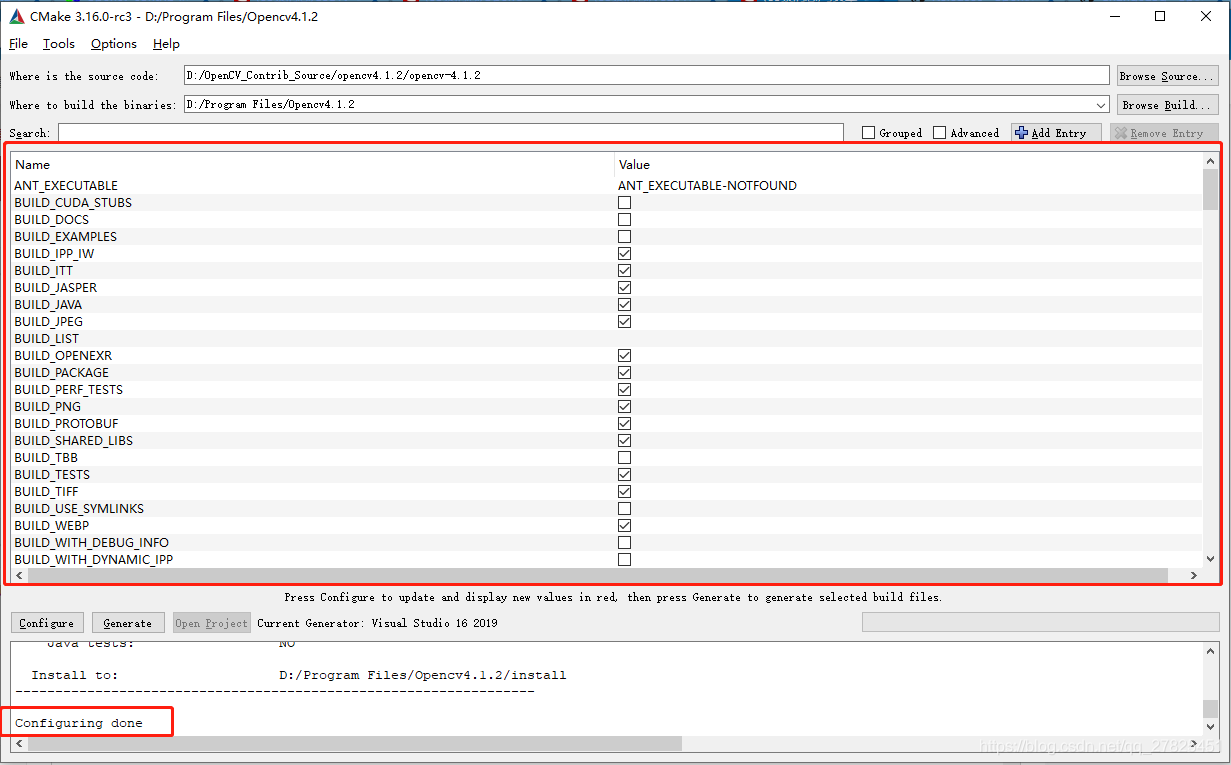Click the cache list vertical scrollbar thumb
Viewport: 1231px width, 765px height.
coord(1210,190)
